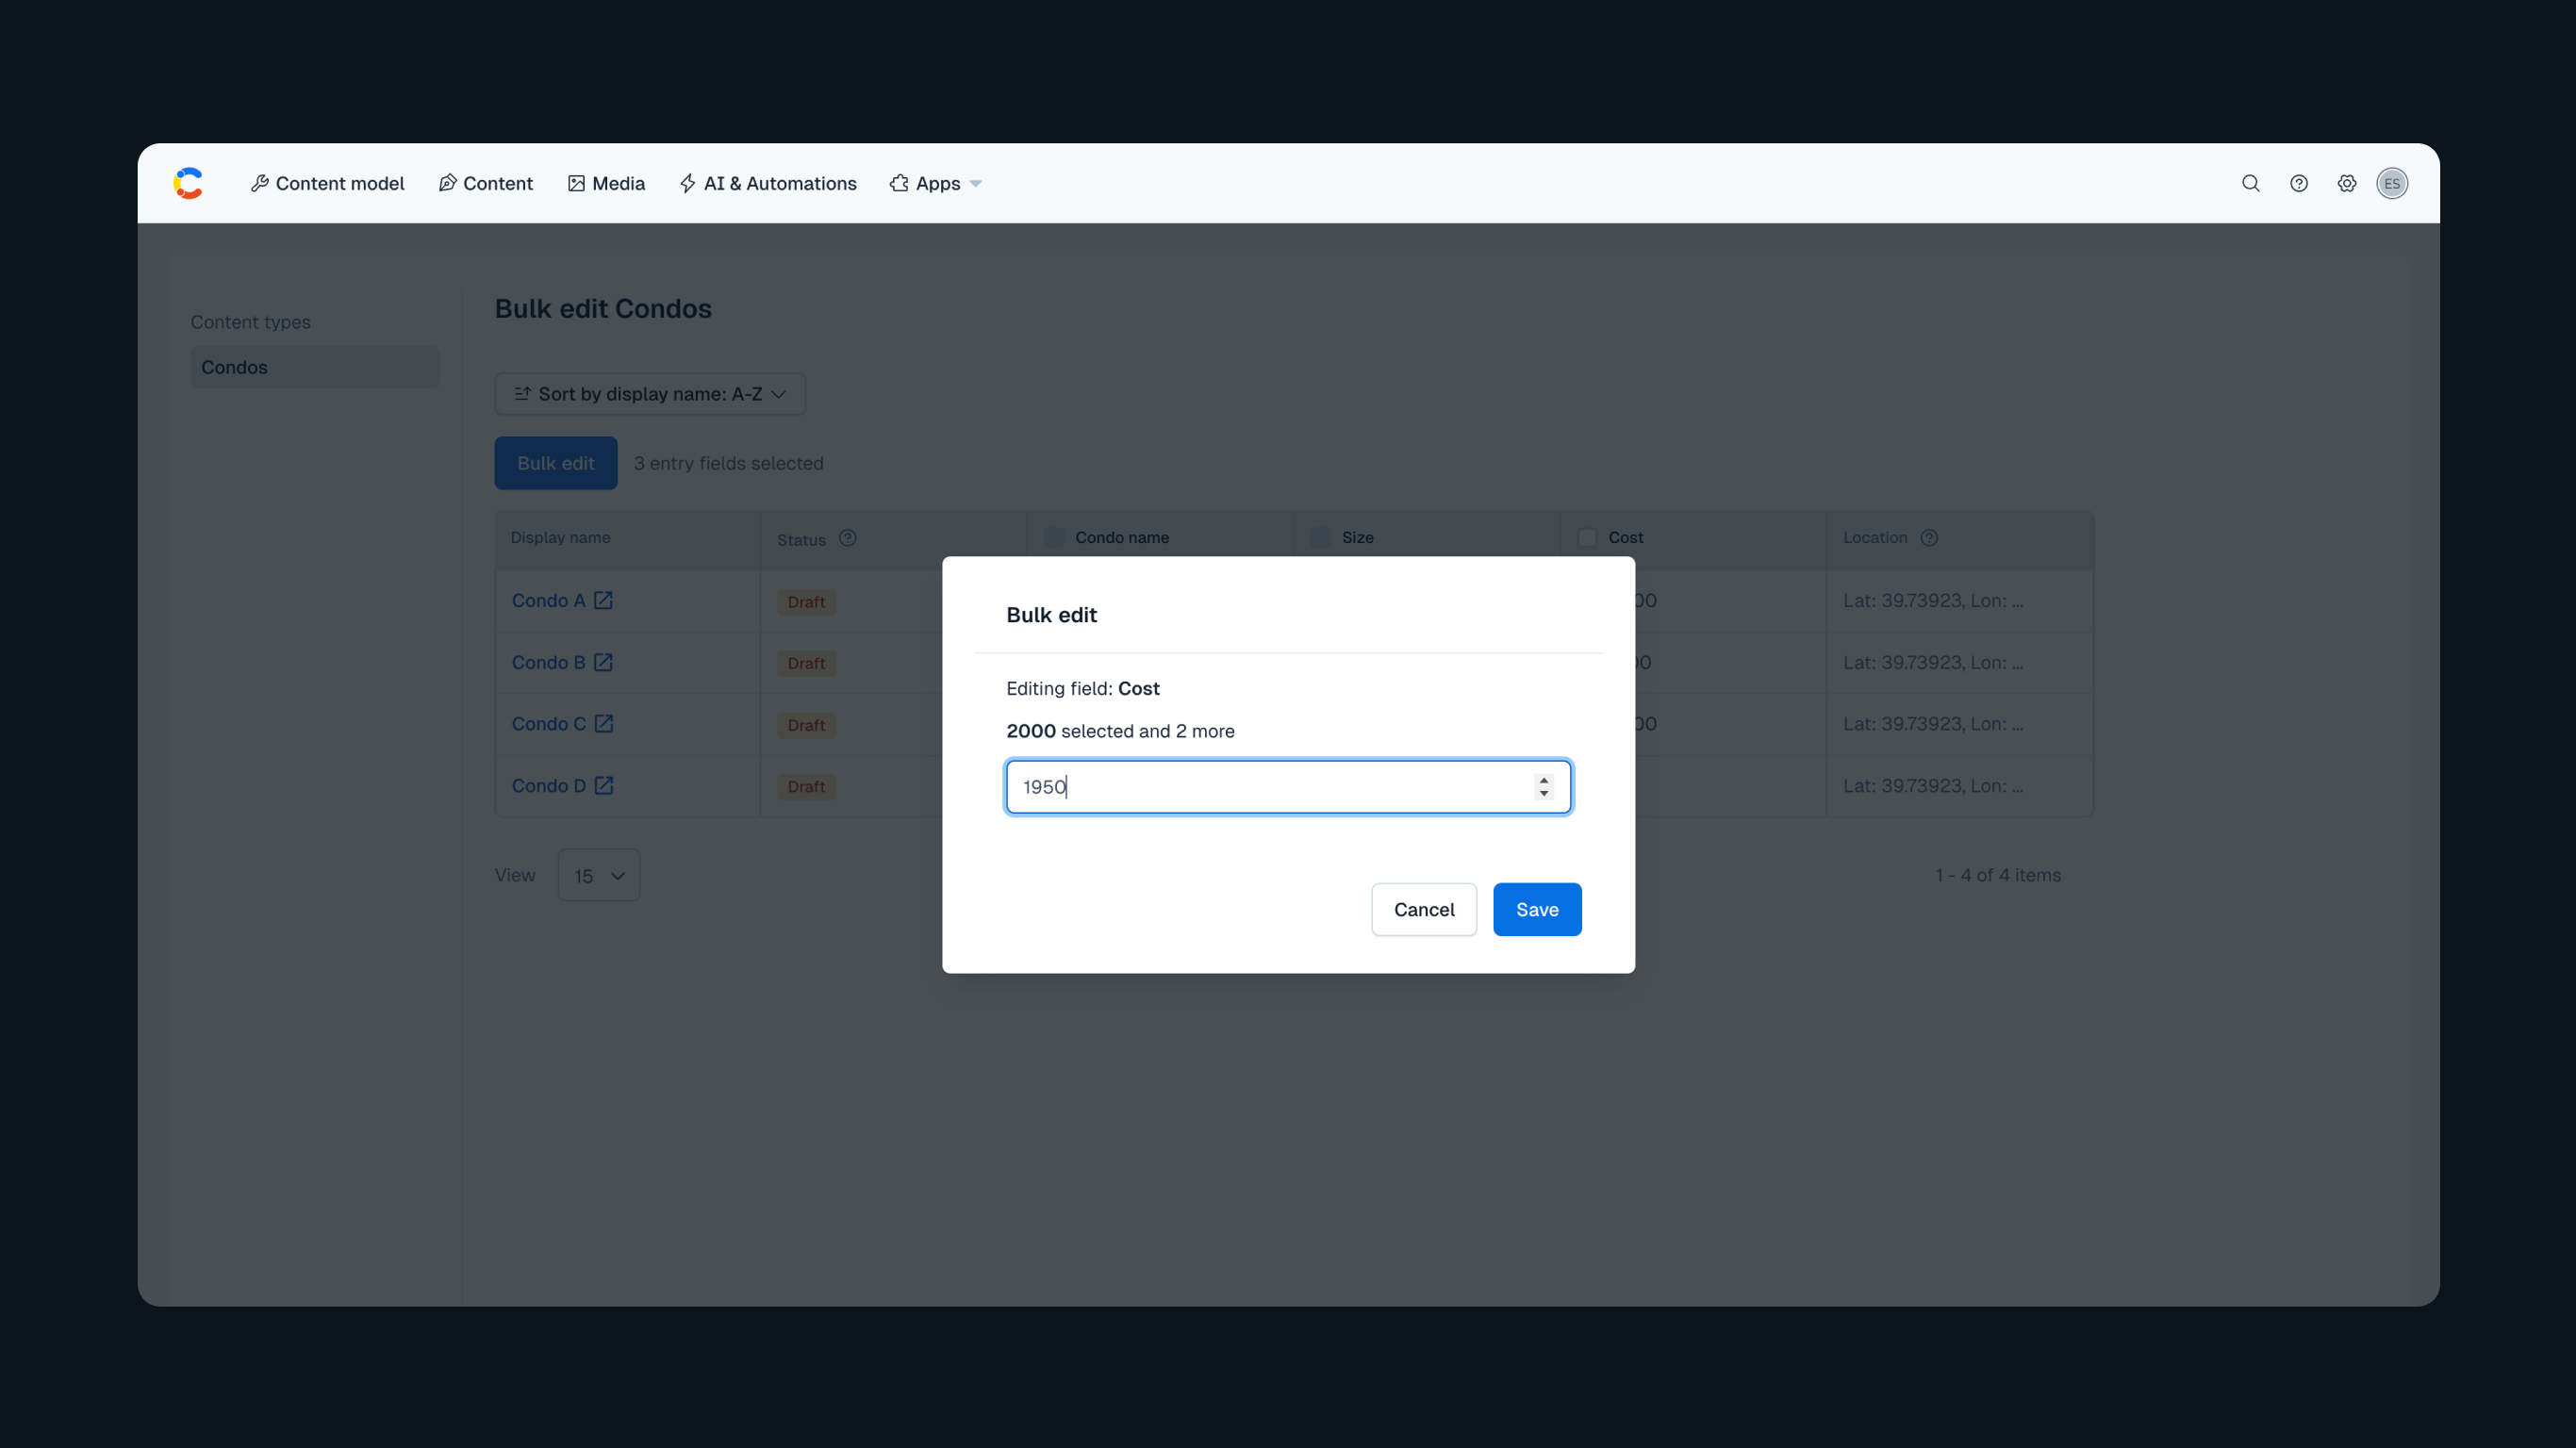Viewport: 2576px width, 1448px height.
Task: Click the Location column help icon
Action: pyautogui.click(x=1929, y=538)
